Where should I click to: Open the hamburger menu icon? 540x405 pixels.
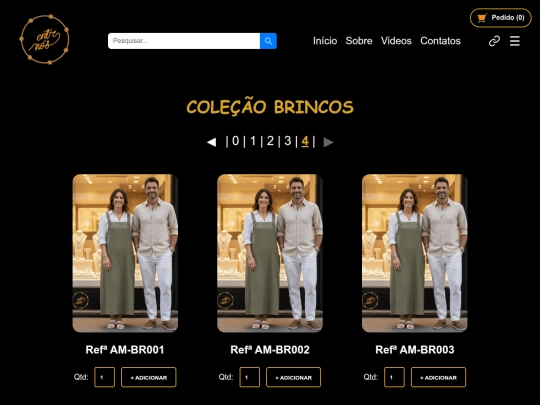tap(515, 41)
